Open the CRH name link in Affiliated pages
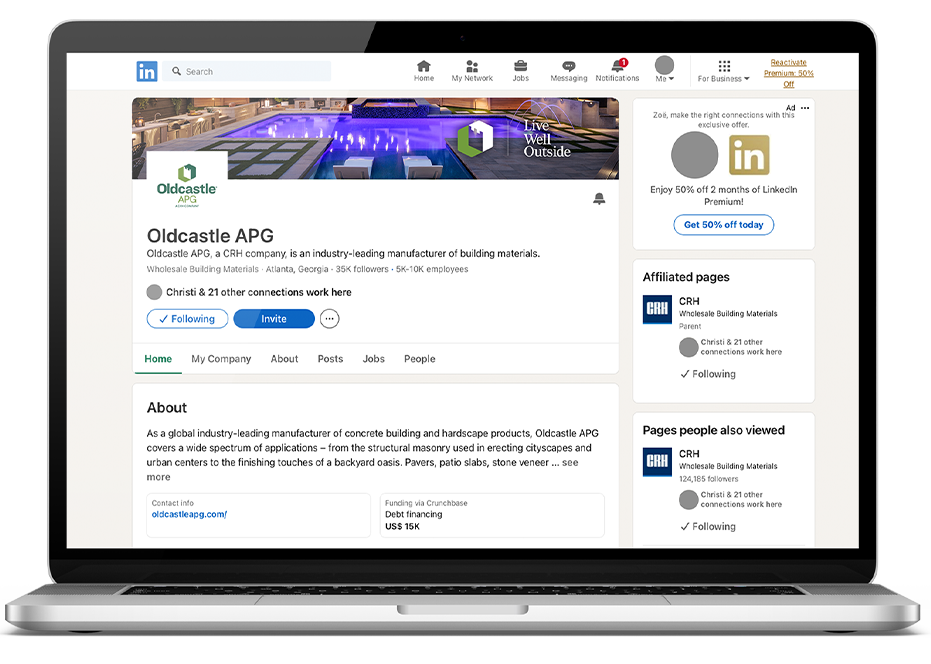931x664 pixels. [689, 301]
